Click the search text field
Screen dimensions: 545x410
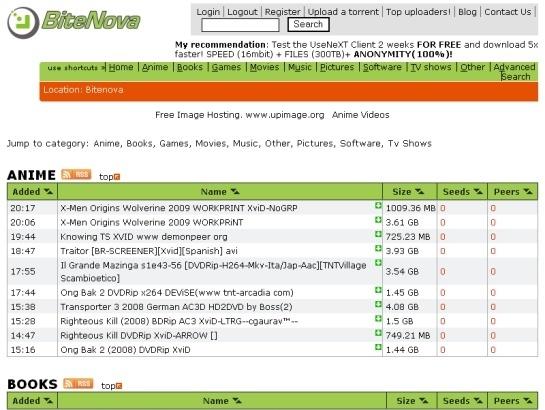click(240, 25)
